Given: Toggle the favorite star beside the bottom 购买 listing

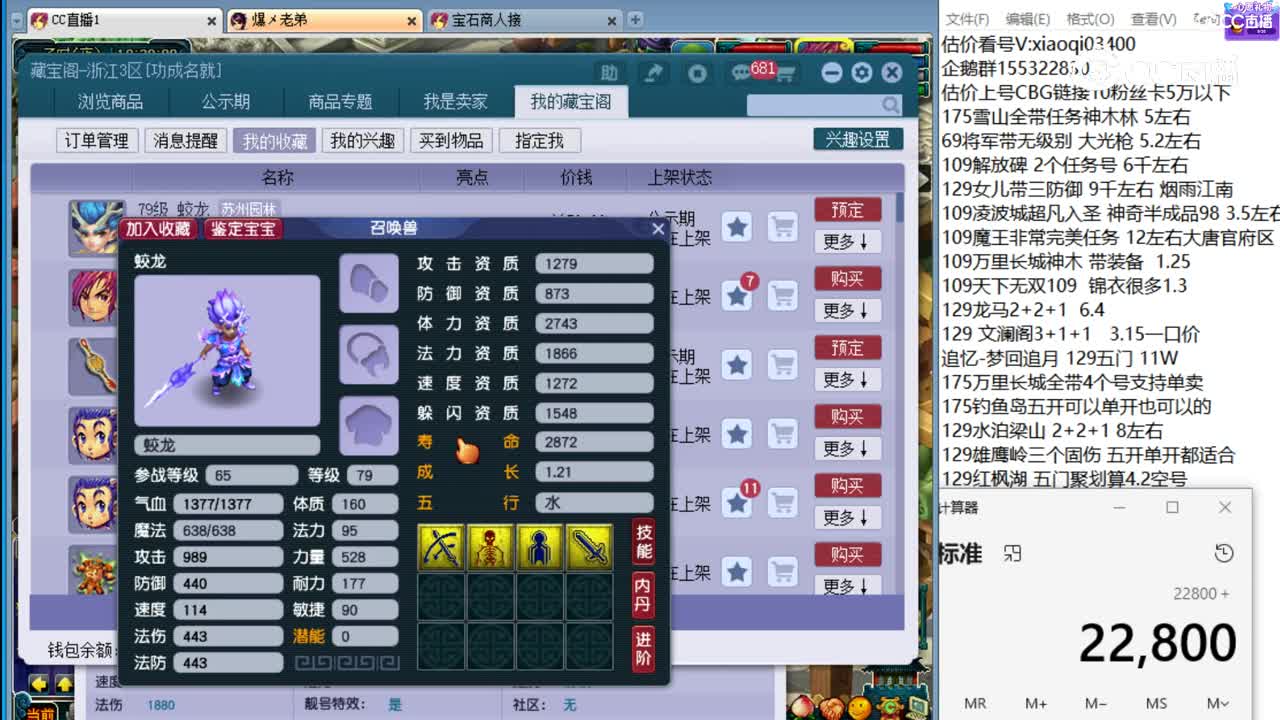Looking at the screenshot, I should (737, 573).
